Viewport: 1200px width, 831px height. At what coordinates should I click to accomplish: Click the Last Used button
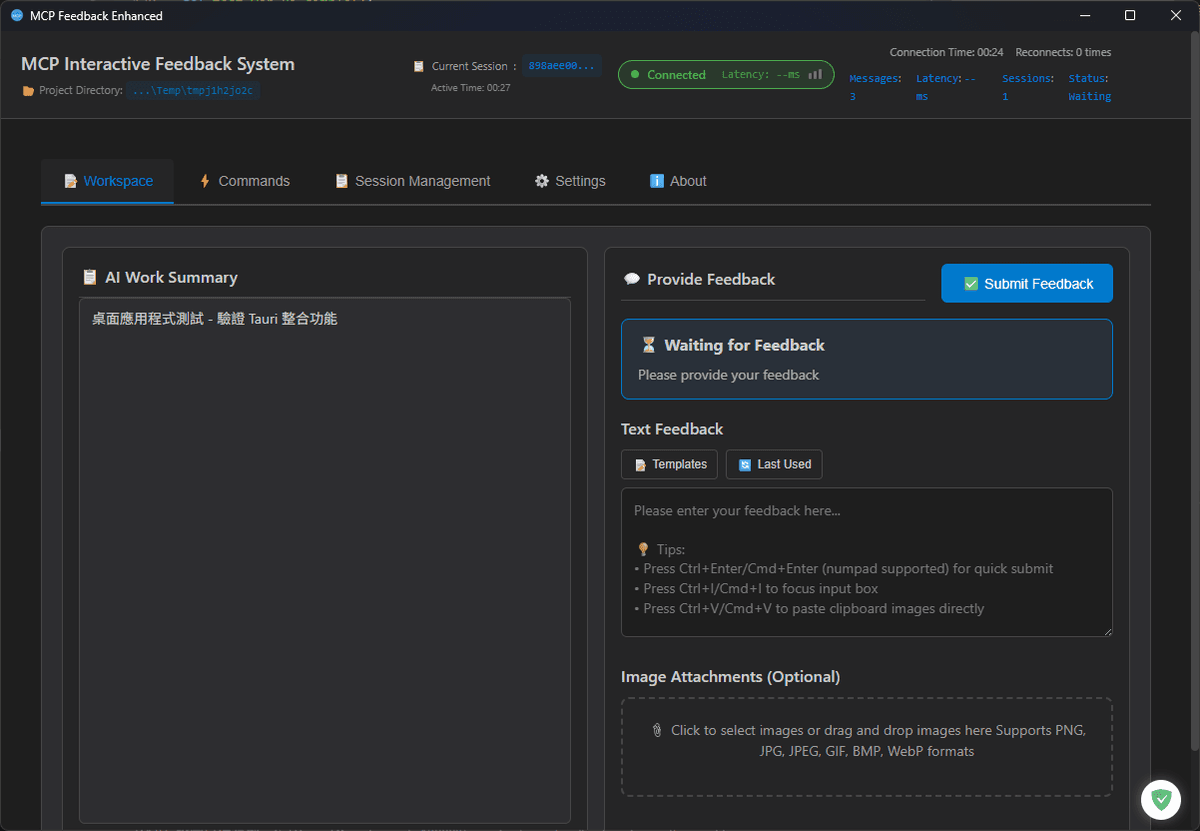[x=774, y=464]
